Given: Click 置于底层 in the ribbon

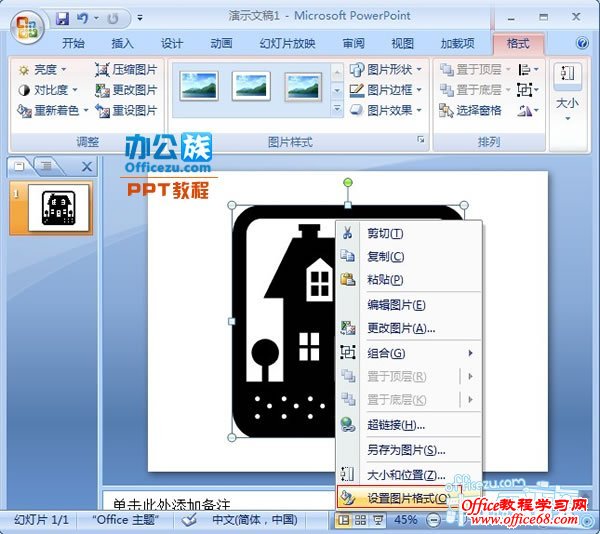Looking at the screenshot, I should click(x=475, y=90).
